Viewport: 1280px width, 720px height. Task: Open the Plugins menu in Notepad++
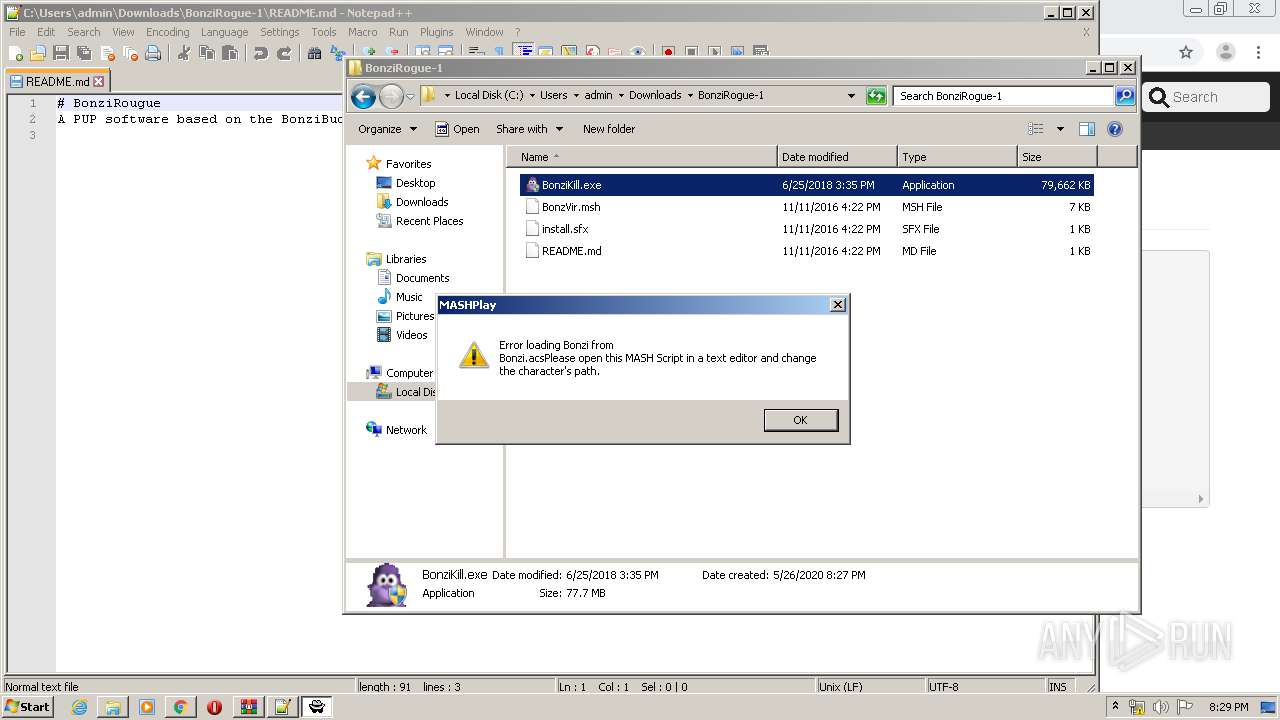click(x=436, y=32)
